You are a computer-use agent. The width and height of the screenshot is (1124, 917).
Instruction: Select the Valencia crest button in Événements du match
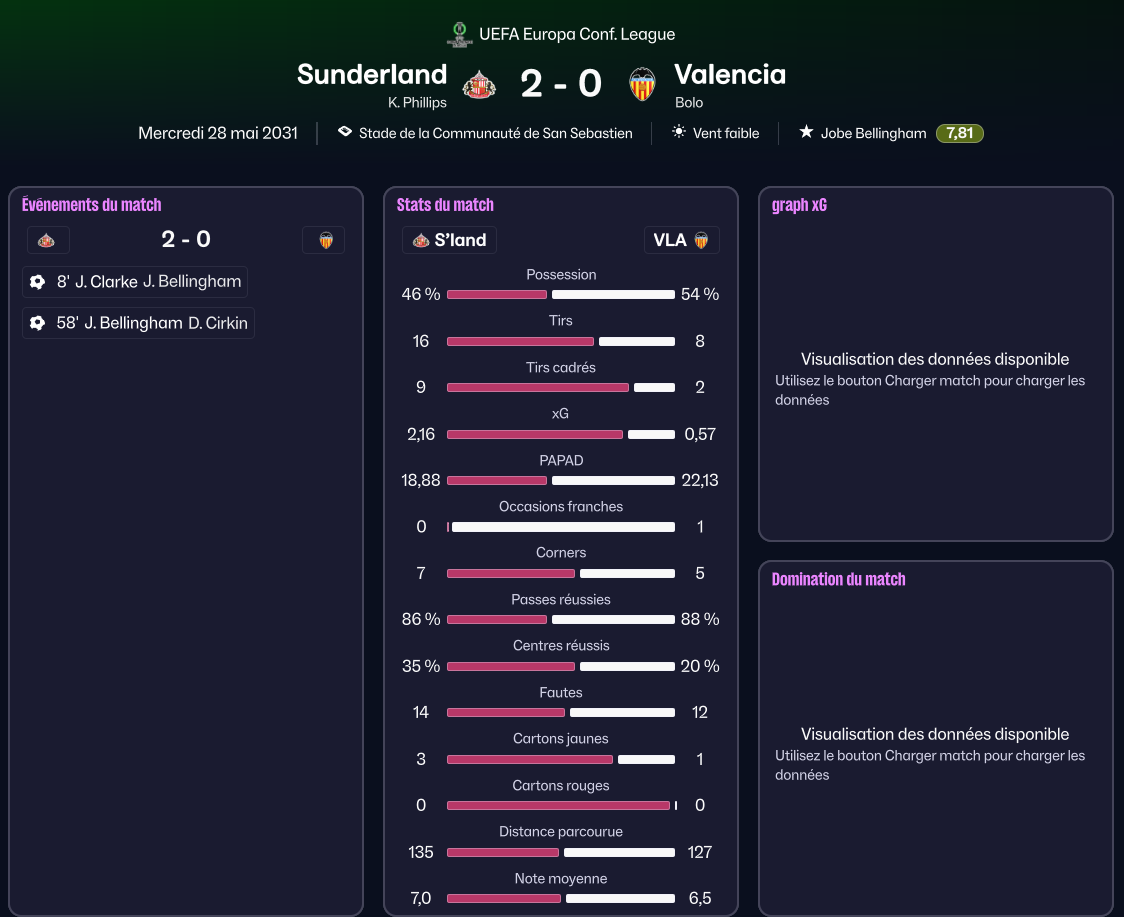(x=323, y=240)
